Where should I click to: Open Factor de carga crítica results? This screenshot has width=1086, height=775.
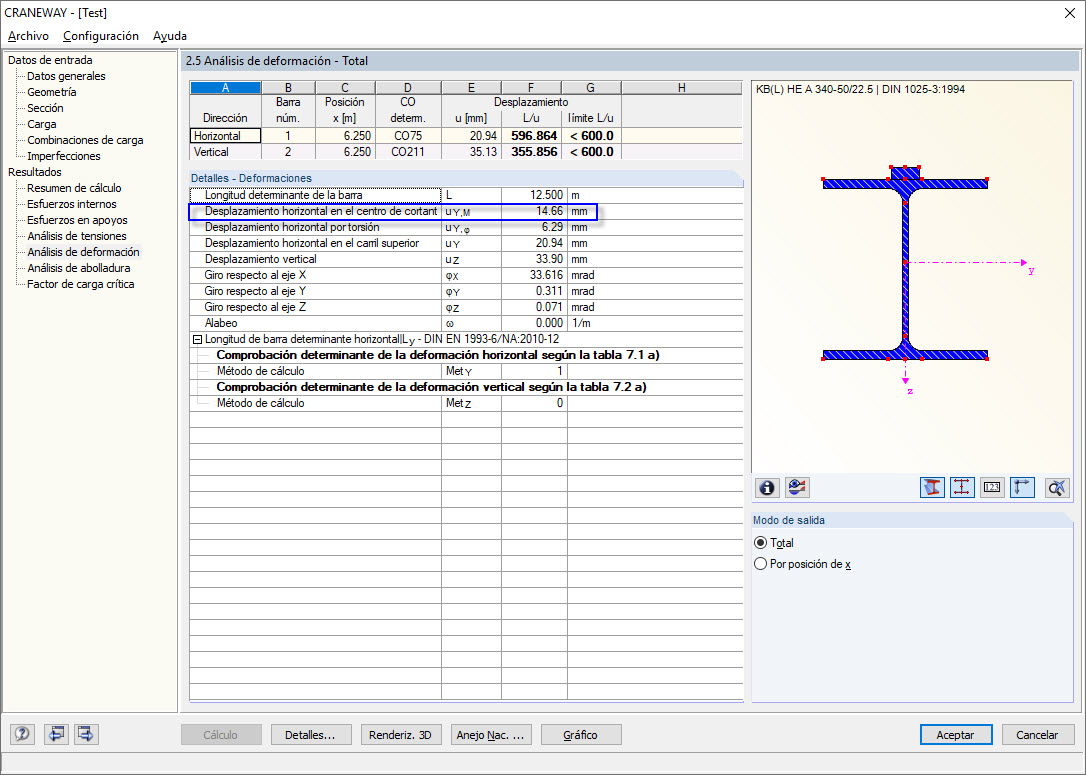pos(80,284)
